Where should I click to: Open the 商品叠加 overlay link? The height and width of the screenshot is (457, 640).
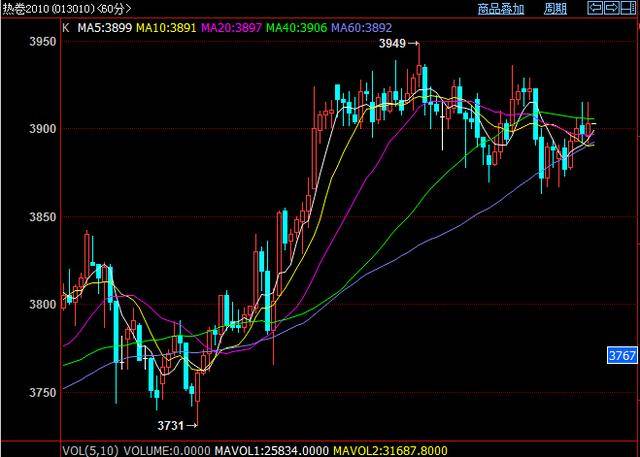point(500,9)
